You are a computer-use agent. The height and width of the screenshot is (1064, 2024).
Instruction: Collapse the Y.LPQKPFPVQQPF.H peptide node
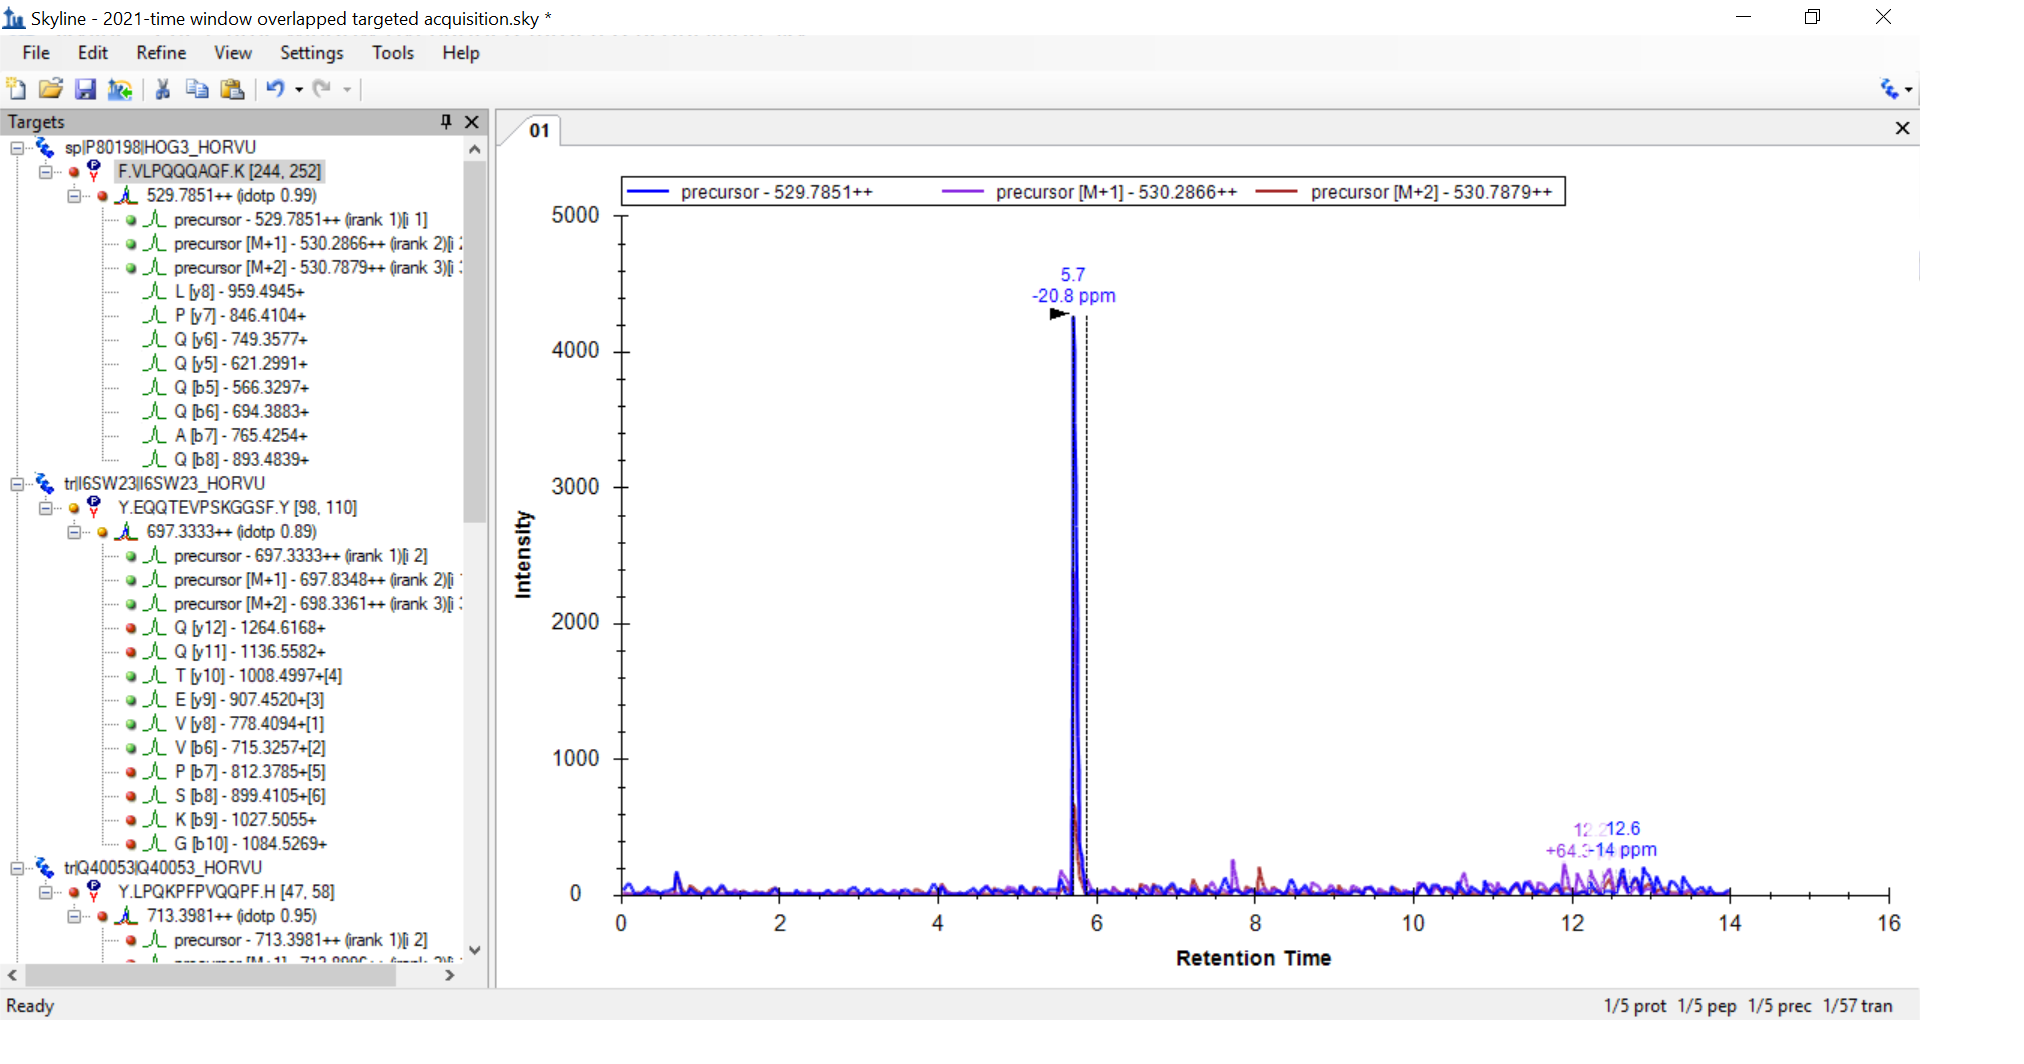pyautogui.click(x=46, y=892)
